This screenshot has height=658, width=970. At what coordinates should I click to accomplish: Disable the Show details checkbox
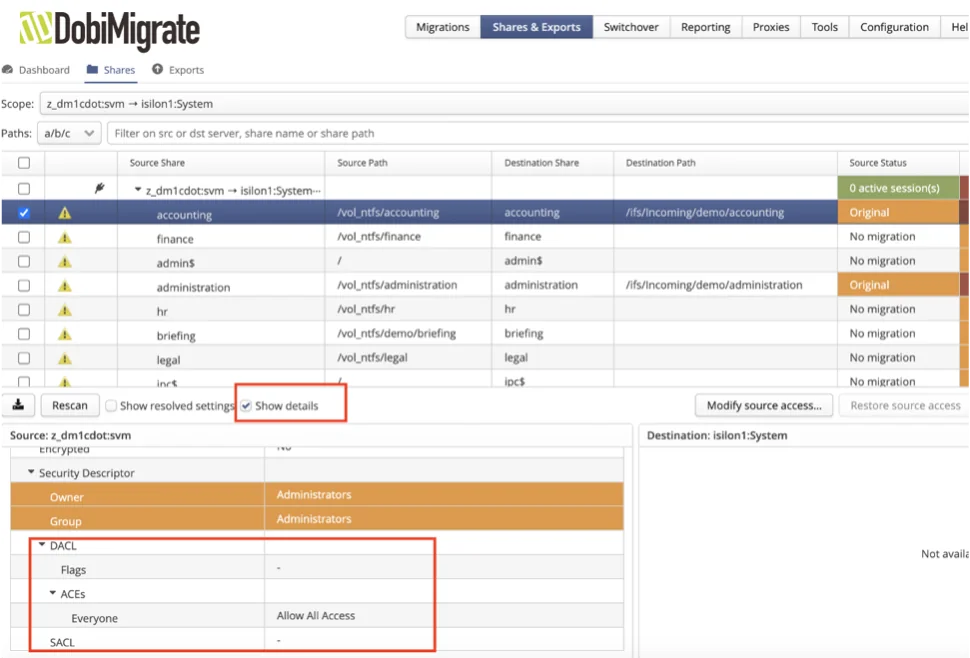click(x=246, y=406)
